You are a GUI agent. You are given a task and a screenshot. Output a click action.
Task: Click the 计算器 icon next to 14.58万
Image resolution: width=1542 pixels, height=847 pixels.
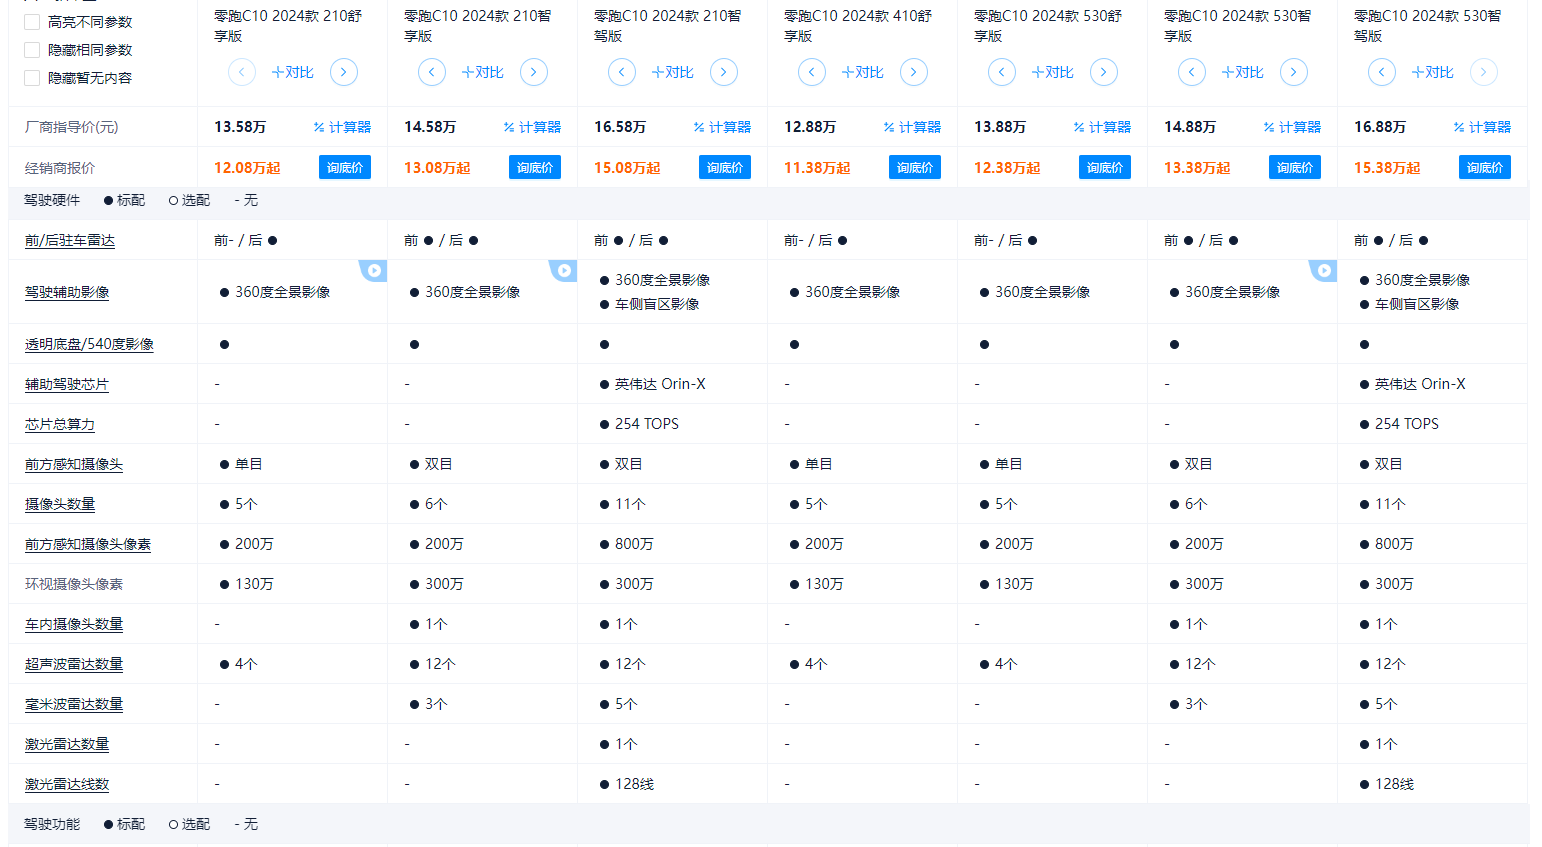pyautogui.click(x=533, y=126)
